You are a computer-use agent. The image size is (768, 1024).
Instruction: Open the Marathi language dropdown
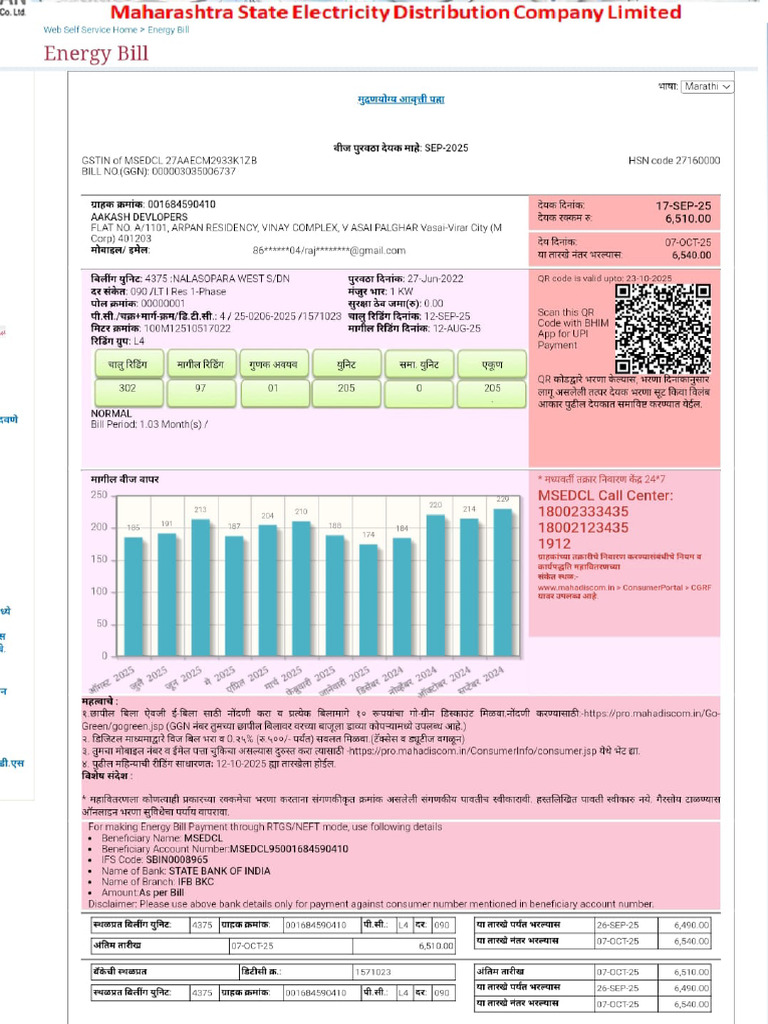(707, 86)
